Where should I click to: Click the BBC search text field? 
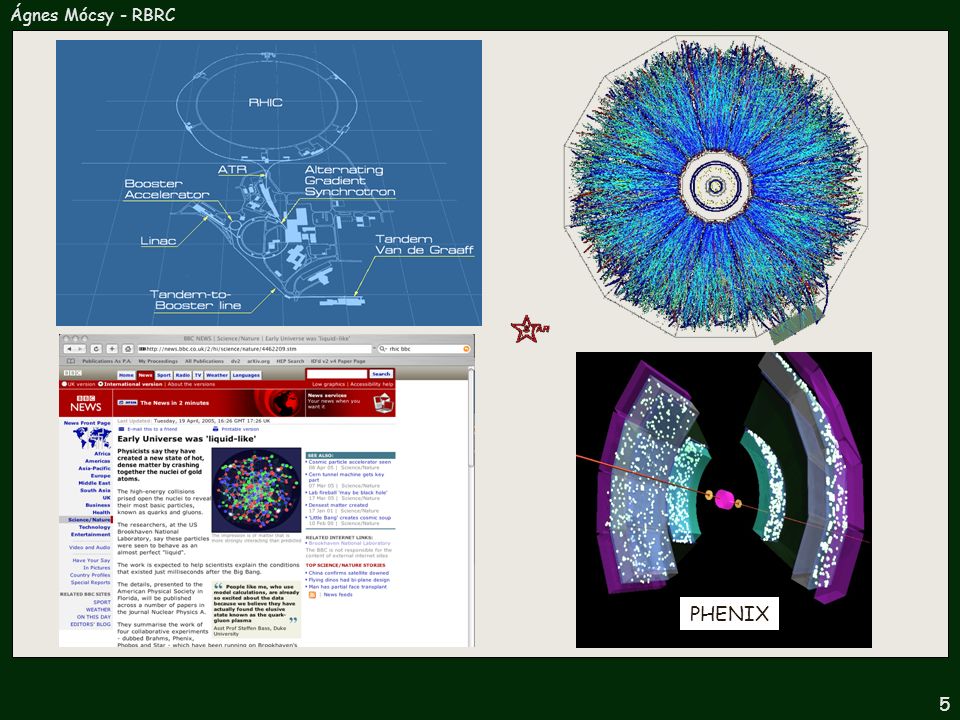tap(337, 373)
